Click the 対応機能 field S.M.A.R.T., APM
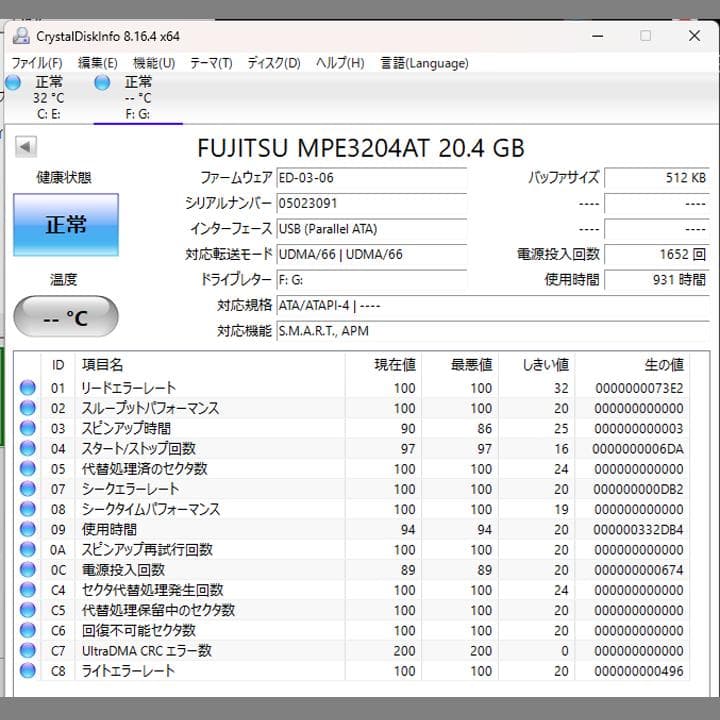Viewport: 720px width, 720px height. (x=493, y=331)
